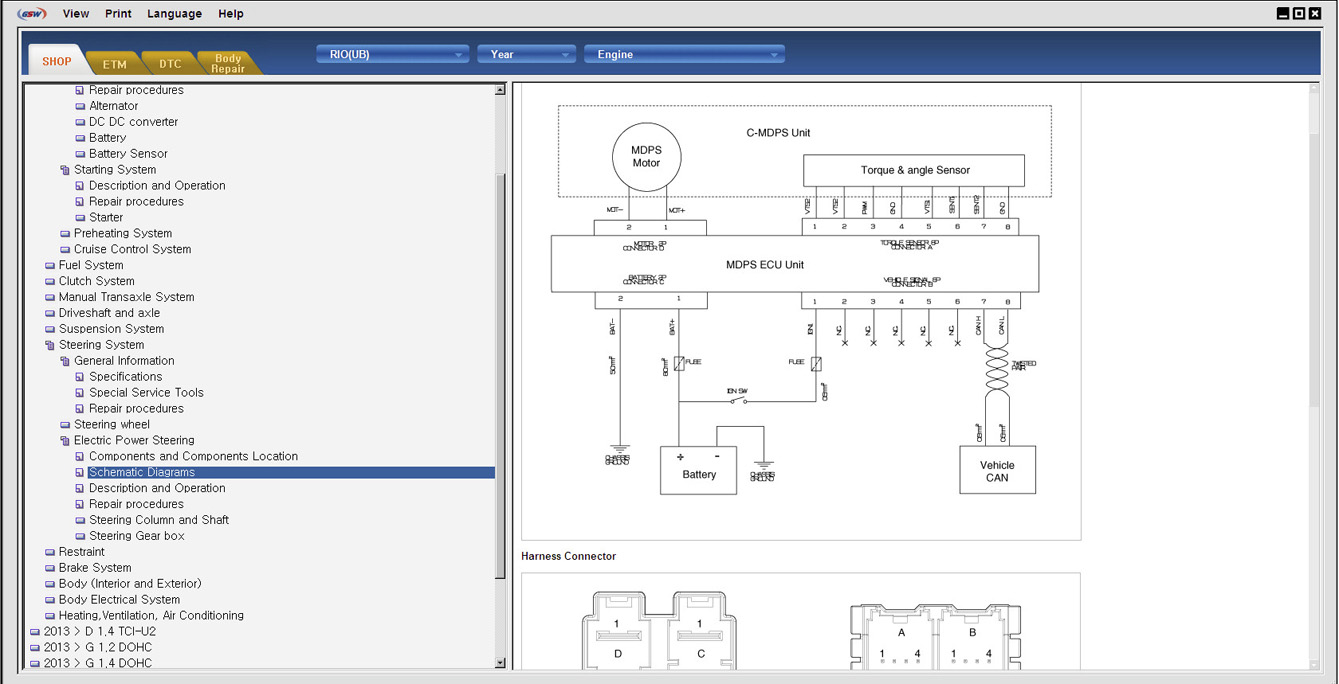Collapse the Steering System tree node
Viewport: 1339px width, 684px height.
(x=50, y=345)
